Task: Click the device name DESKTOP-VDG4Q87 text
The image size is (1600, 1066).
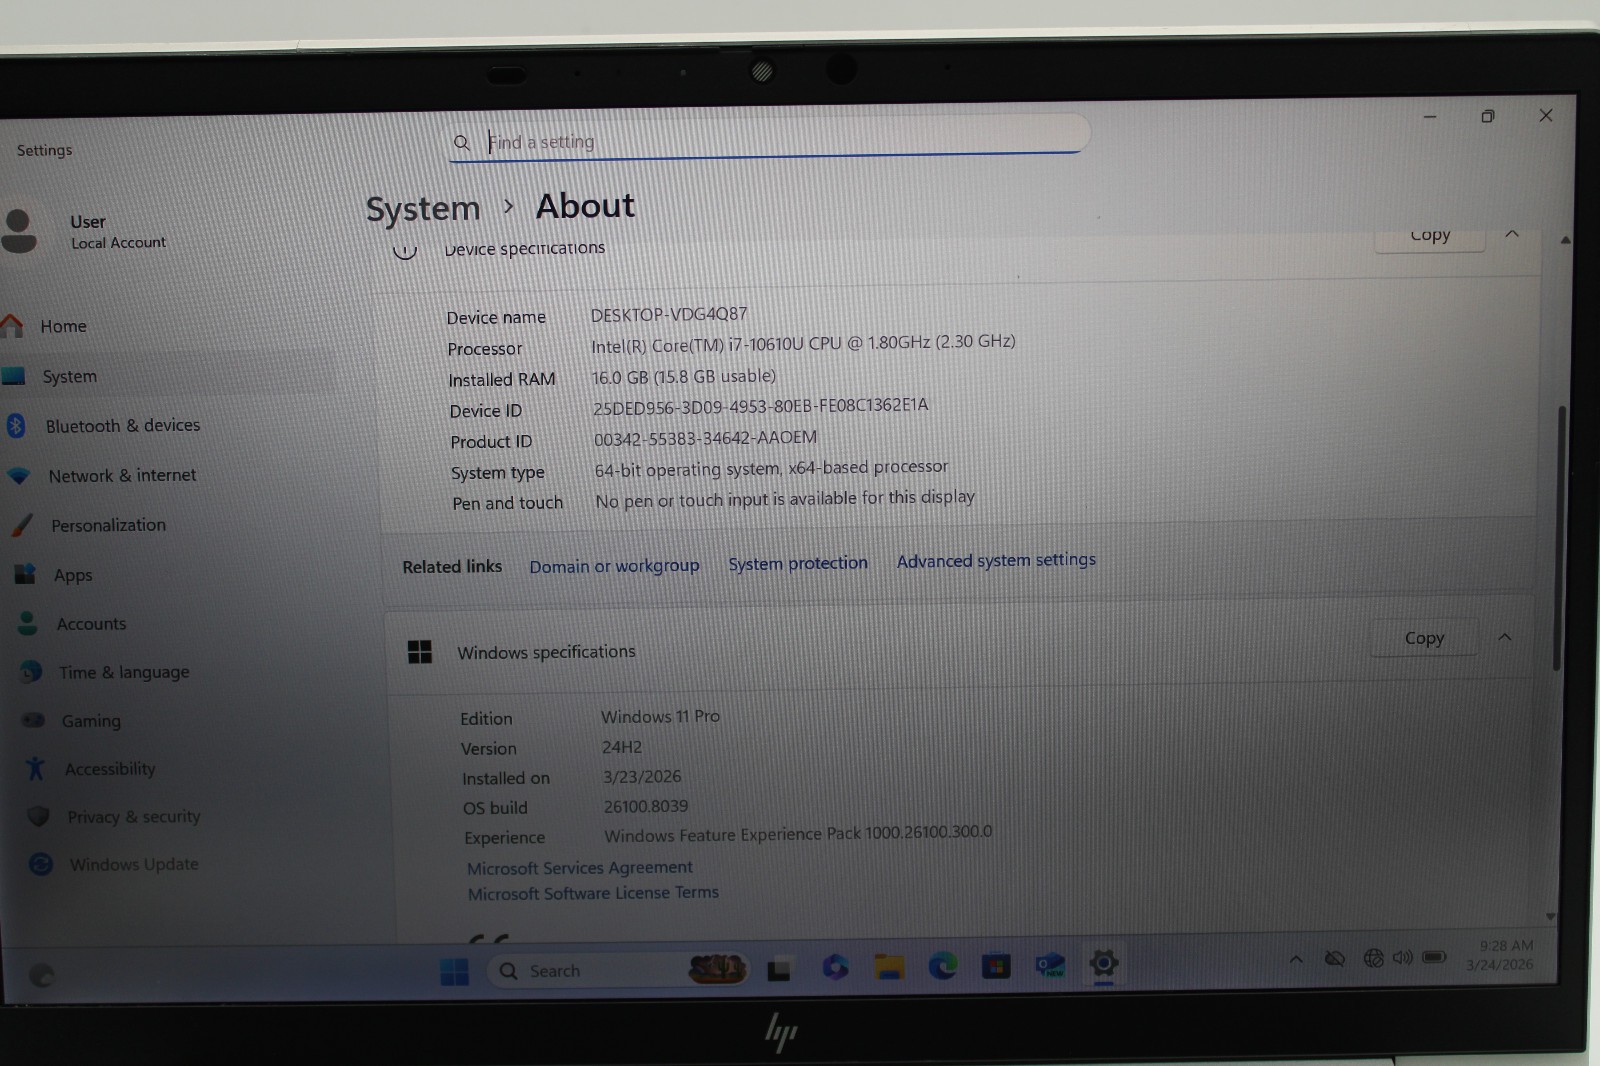Action: [x=669, y=314]
